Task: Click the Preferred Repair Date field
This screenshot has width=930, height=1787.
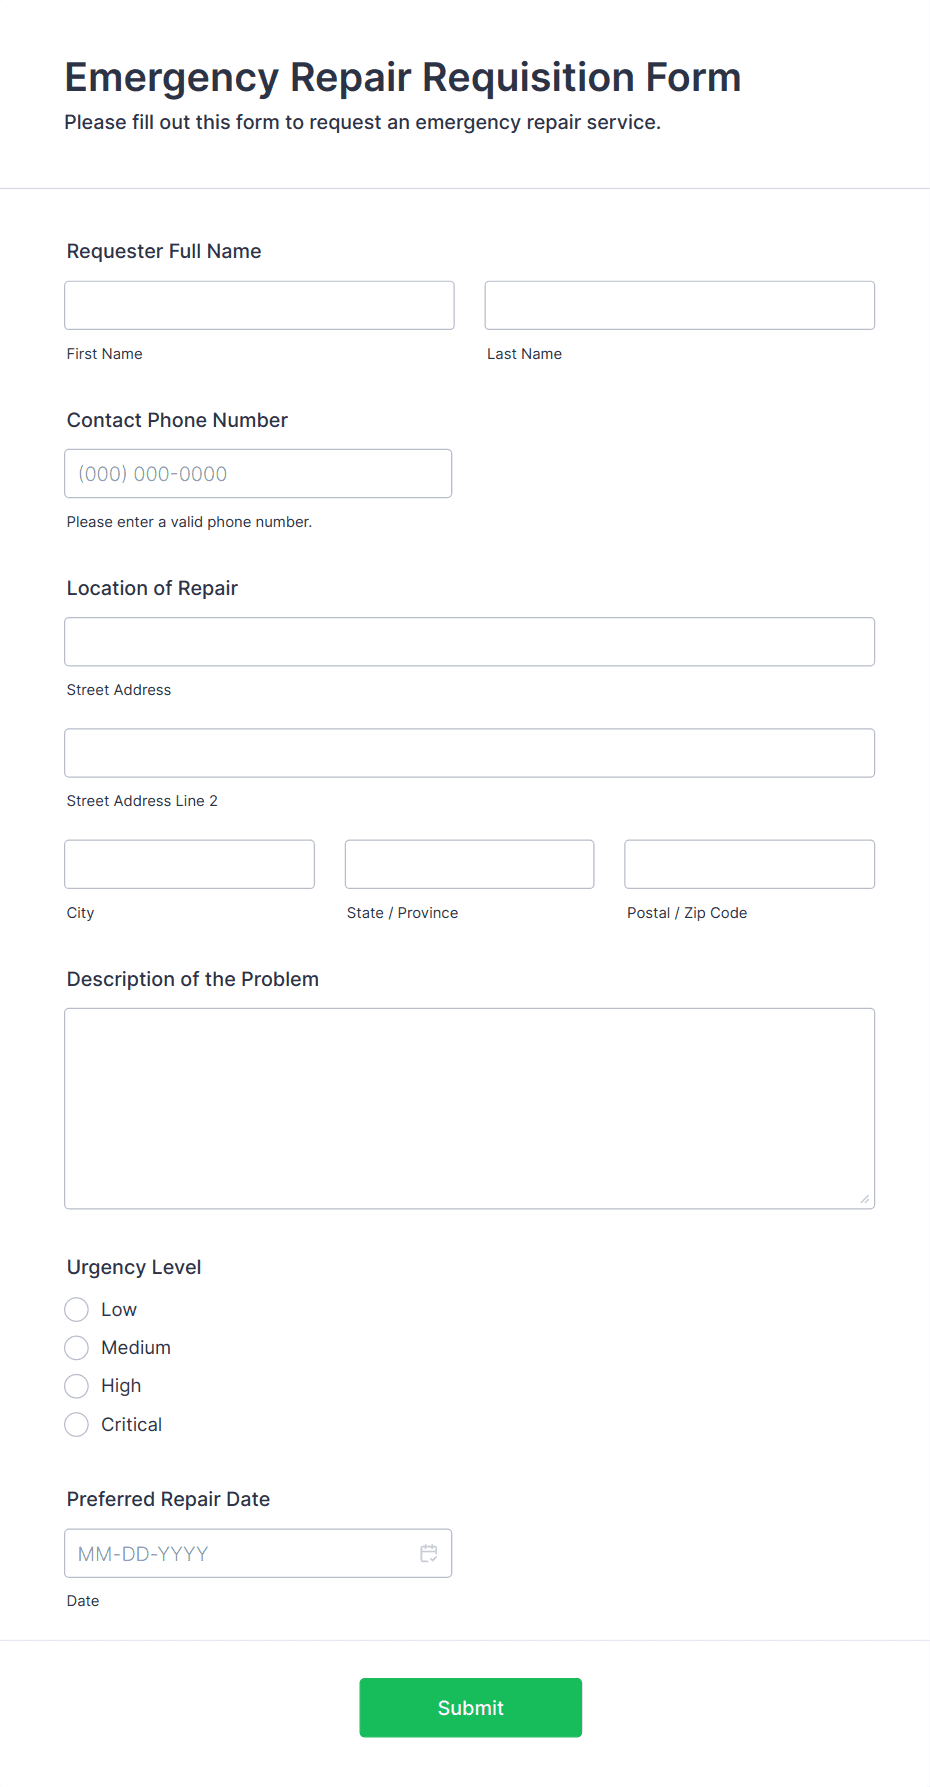Action: point(240,1553)
